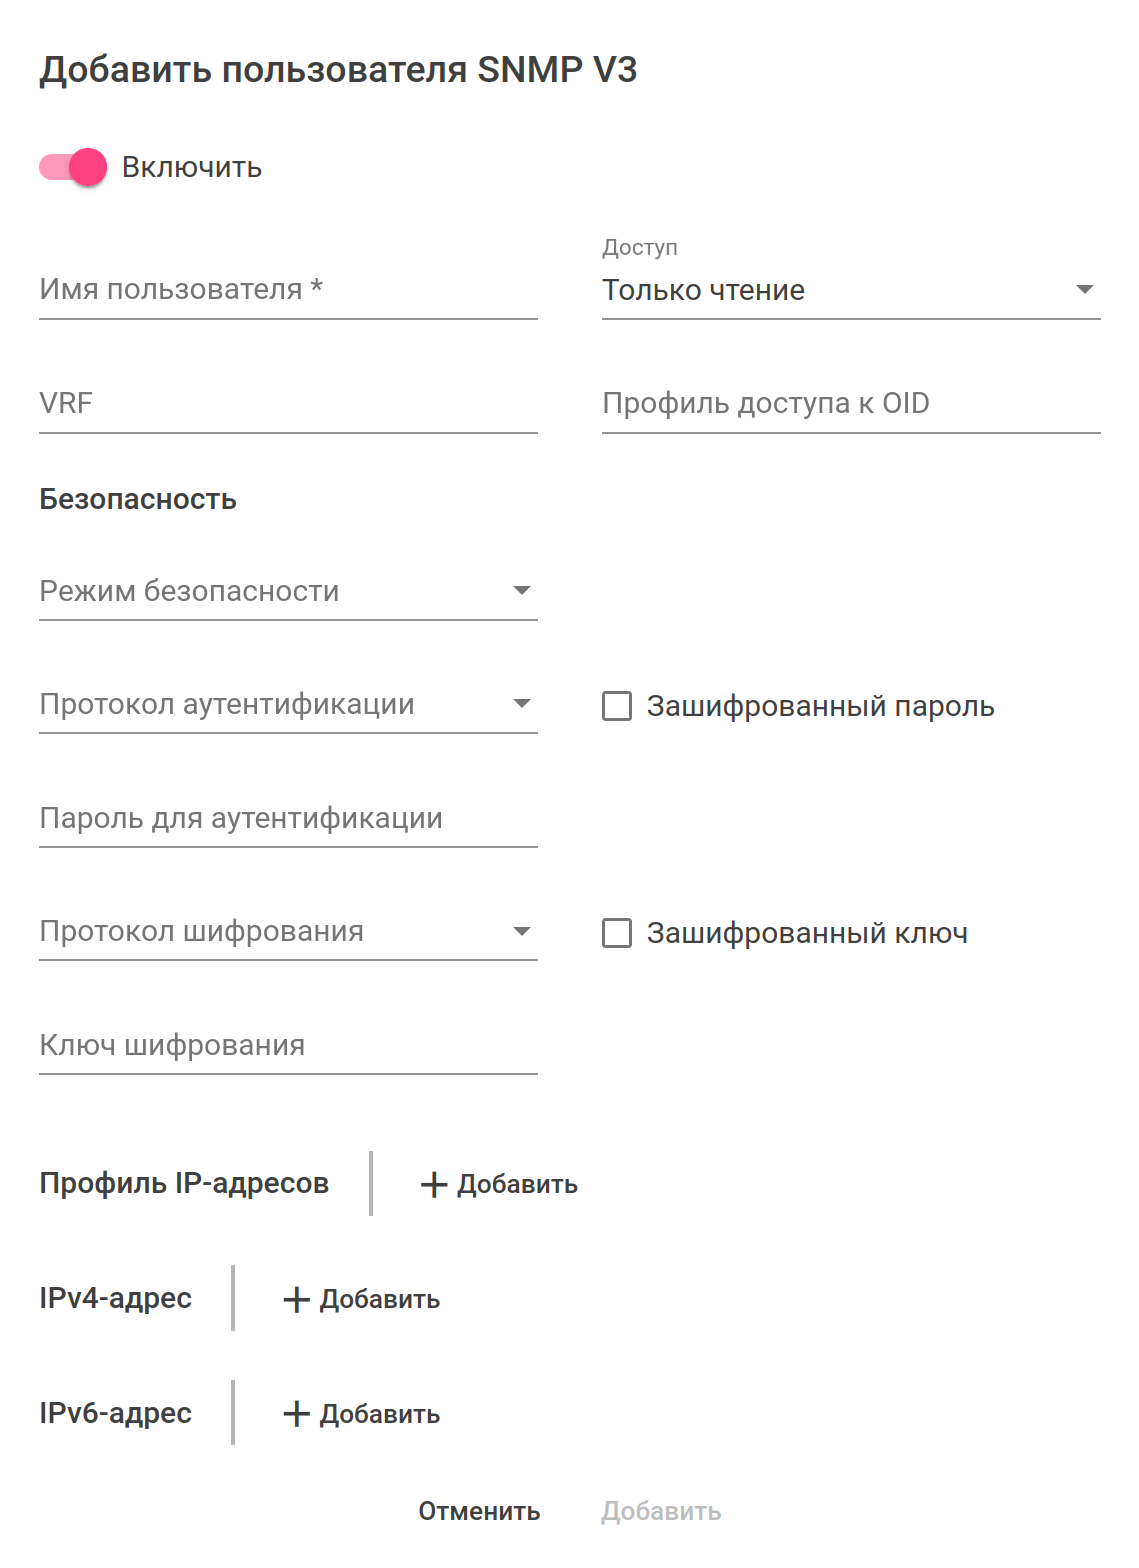
Task: Focus the Ключ шифрования input field
Action: pyautogui.click(x=288, y=1046)
